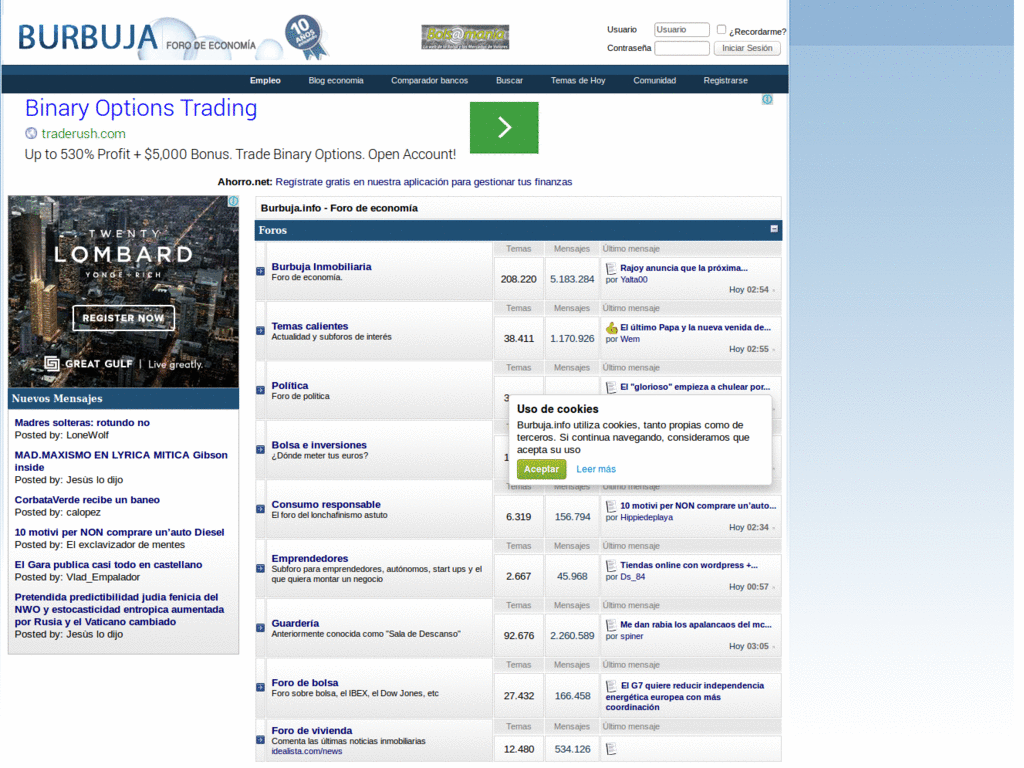Open the Buscar menu in navigation bar
Screen dimensions: 1024x768
point(509,80)
